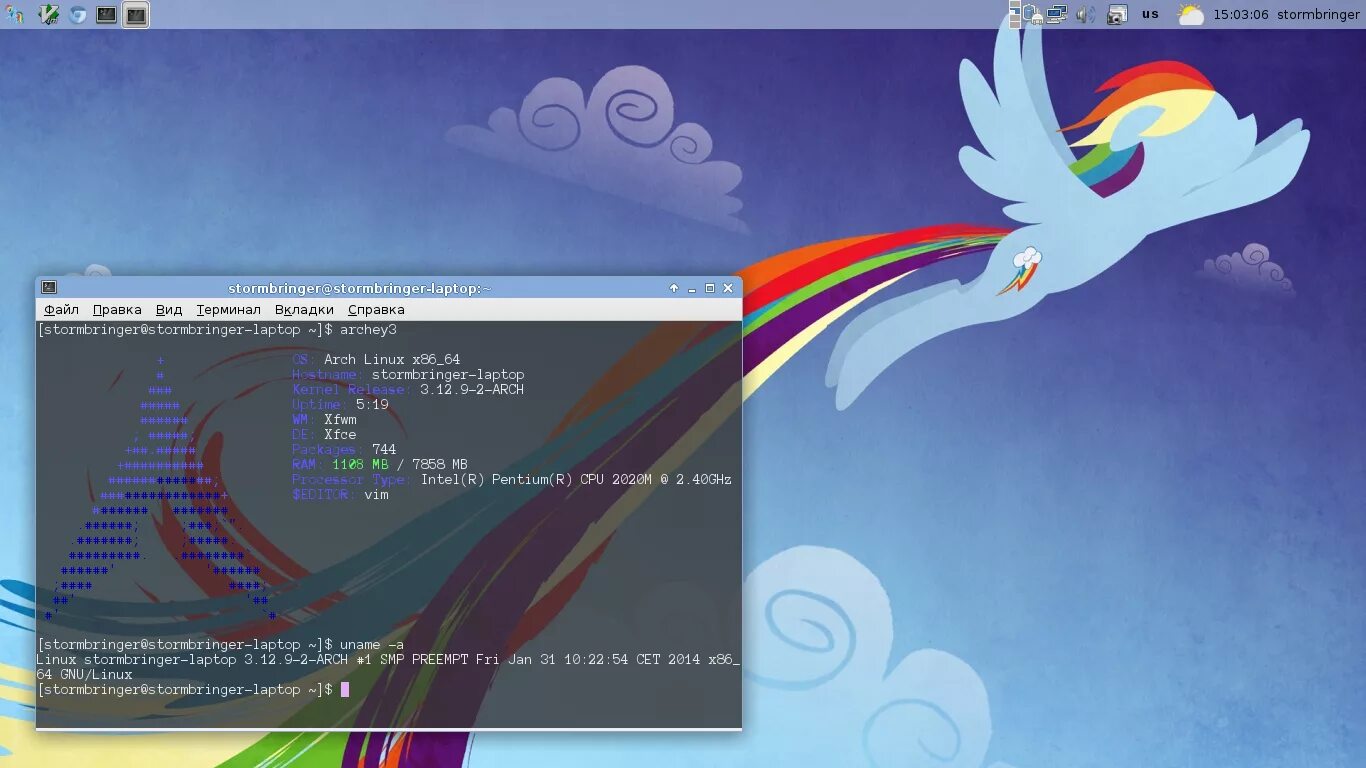Click the processor text 'Intel(R) Pentium(R) CPU 2020M'

point(536,480)
